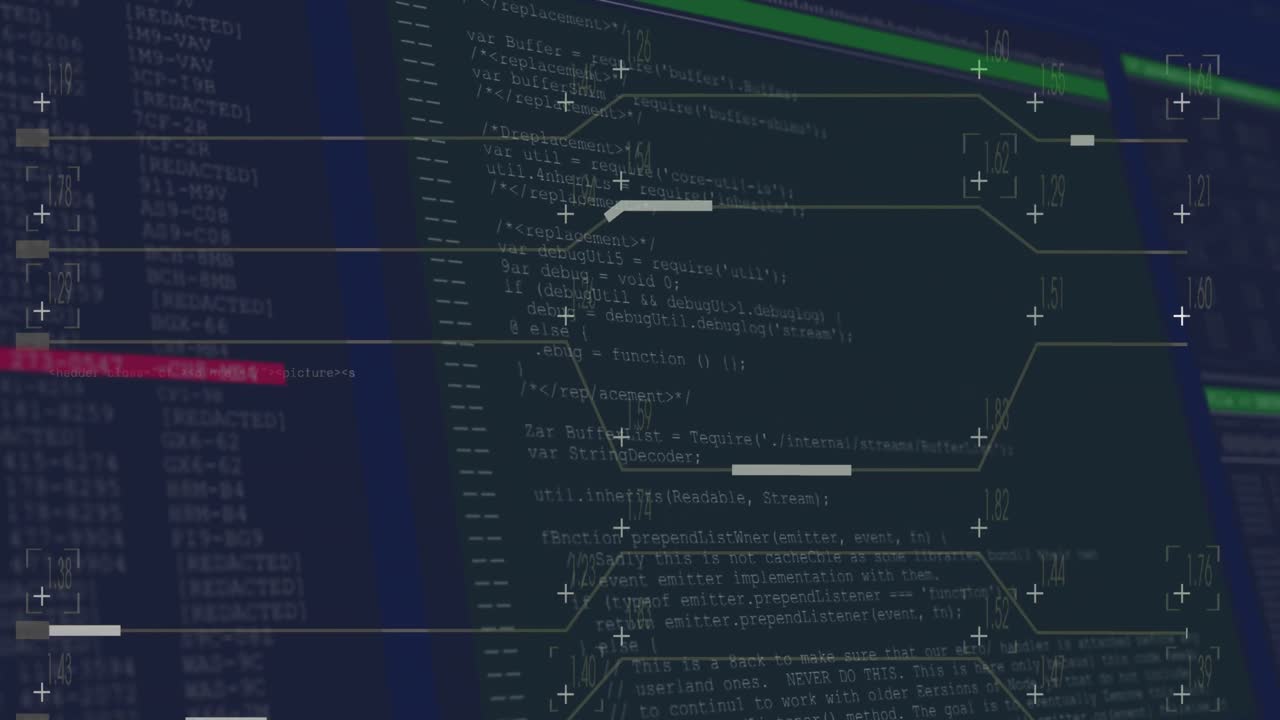Click the crosshair marker labeled 1.21
Image resolution: width=1280 pixels, height=720 pixels.
click(x=1181, y=214)
